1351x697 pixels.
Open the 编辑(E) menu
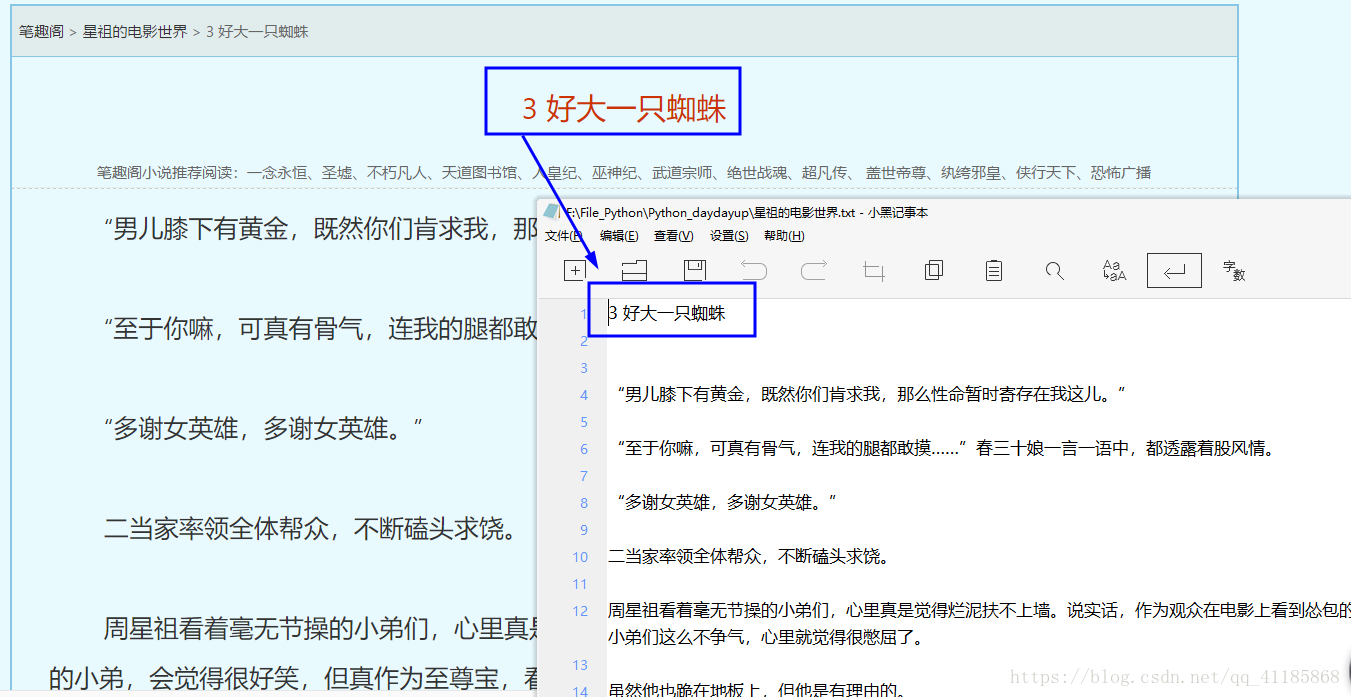pyautogui.click(x=619, y=236)
